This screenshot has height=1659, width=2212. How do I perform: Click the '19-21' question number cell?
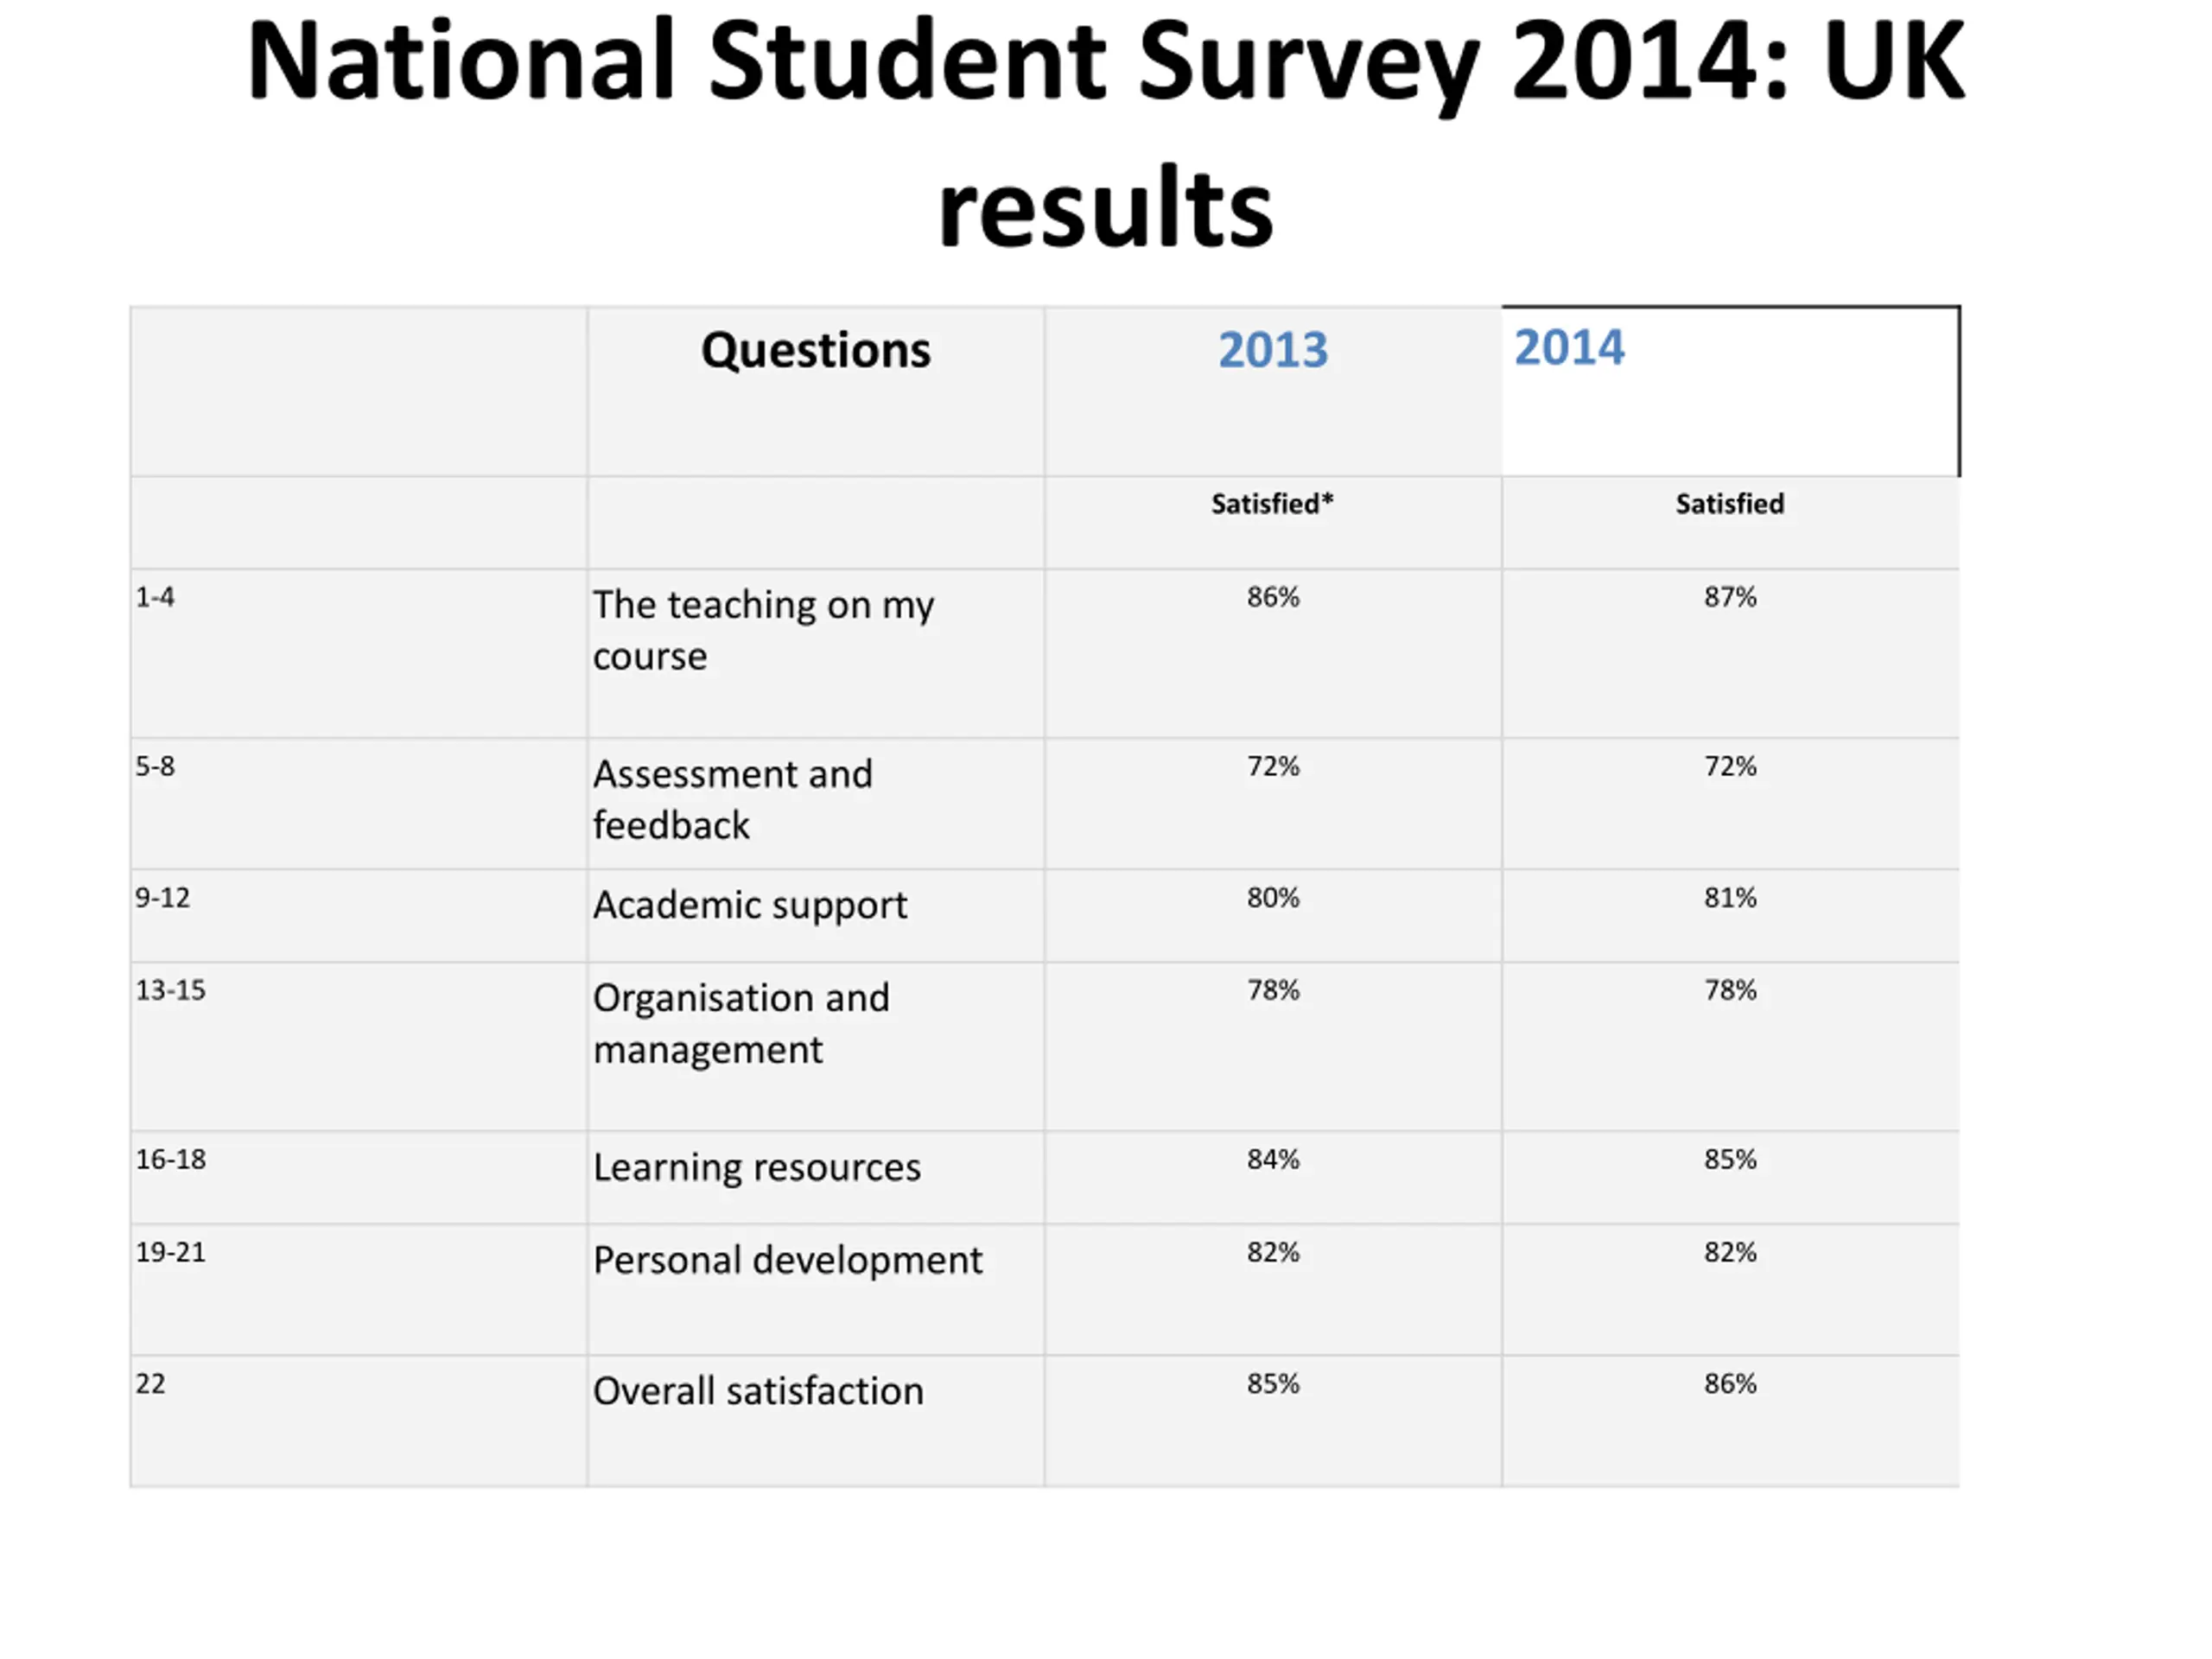[359, 1289]
